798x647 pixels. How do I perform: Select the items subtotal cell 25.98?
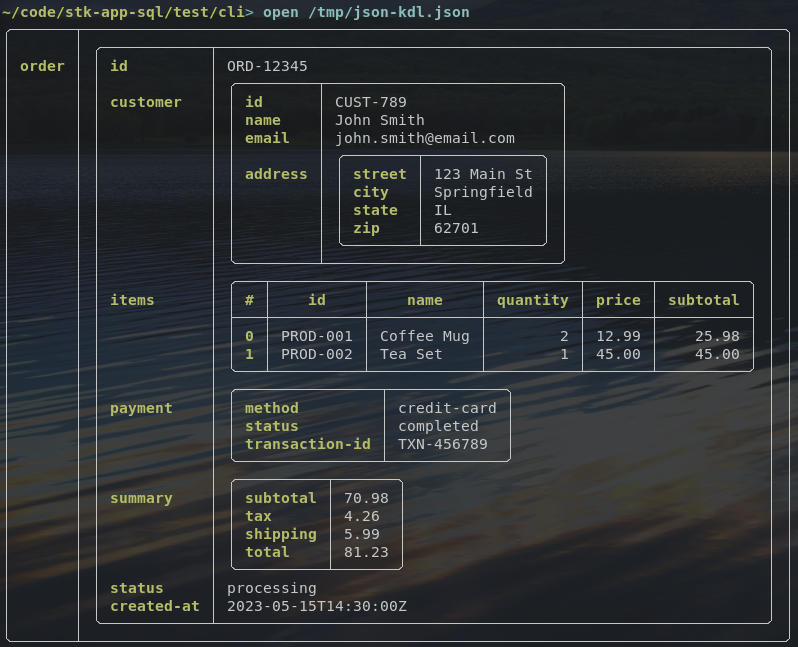717,336
